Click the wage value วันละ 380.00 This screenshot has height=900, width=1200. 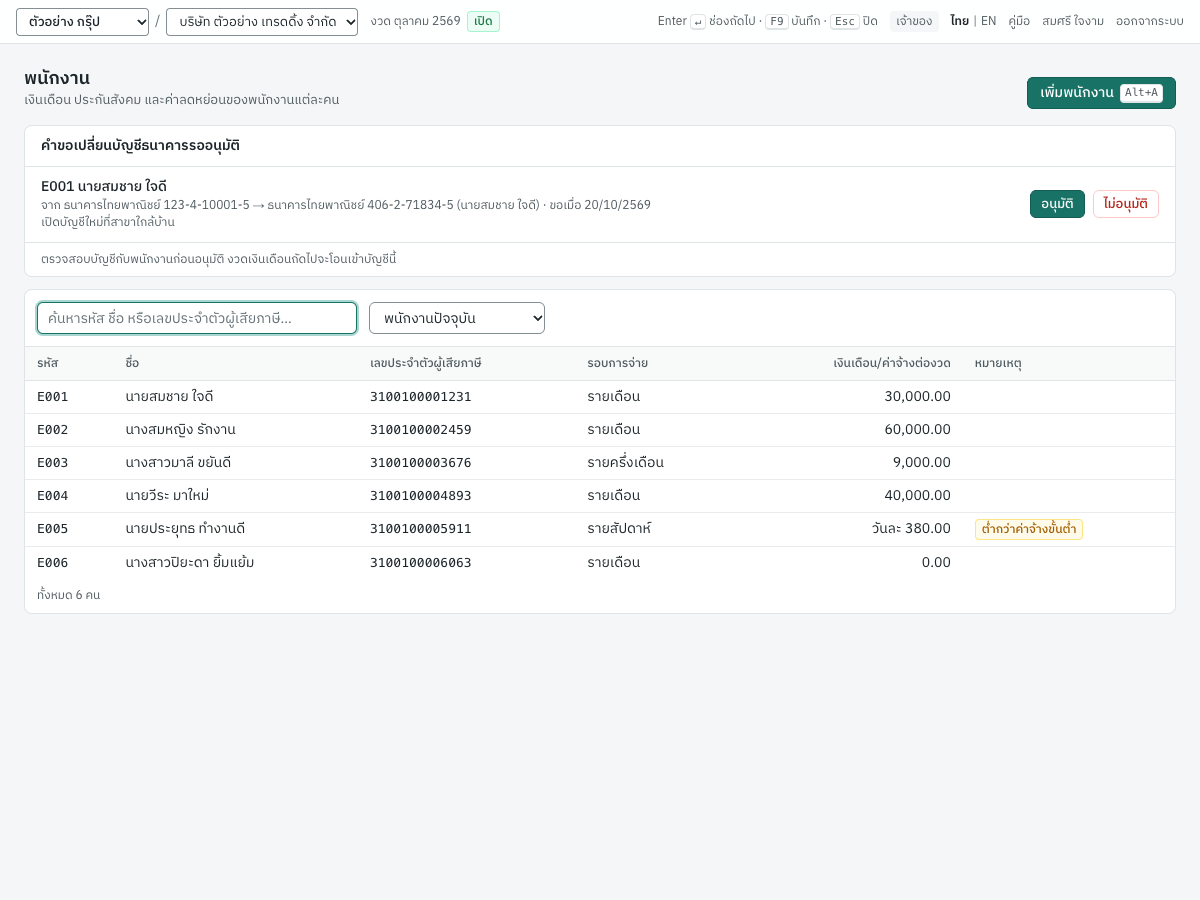coord(911,529)
